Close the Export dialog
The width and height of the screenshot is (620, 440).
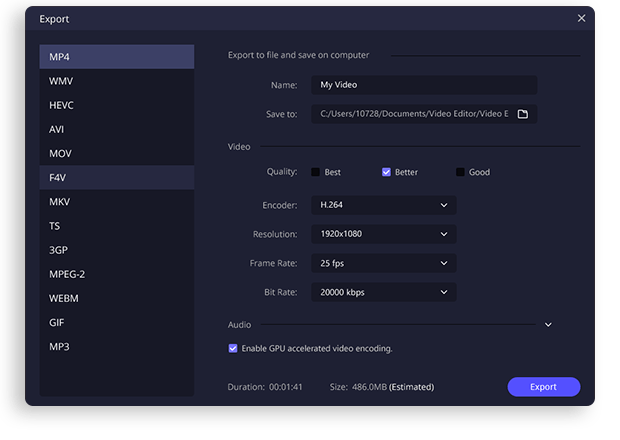[x=582, y=18]
